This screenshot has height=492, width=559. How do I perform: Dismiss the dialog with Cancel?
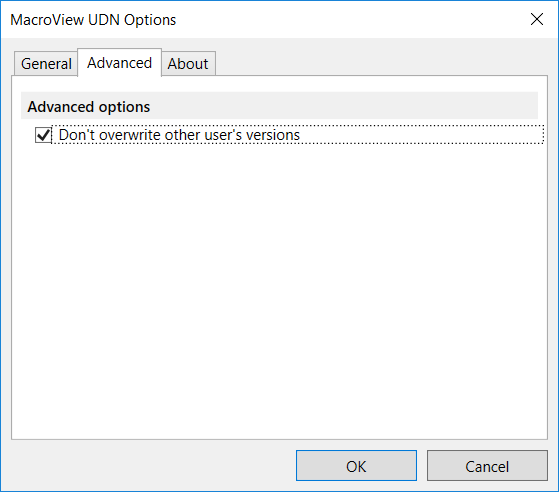[x=487, y=466]
